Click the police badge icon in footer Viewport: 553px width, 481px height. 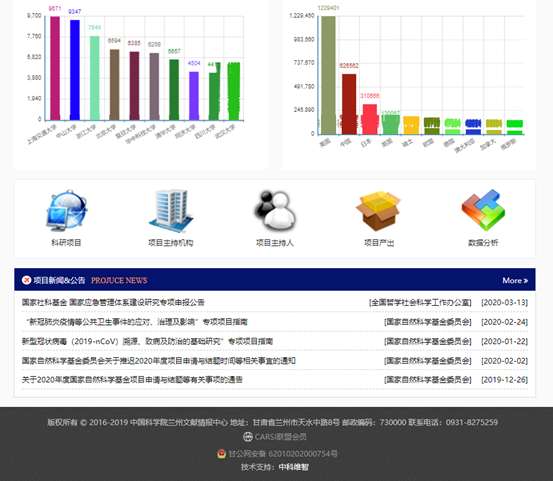click(x=221, y=453)
